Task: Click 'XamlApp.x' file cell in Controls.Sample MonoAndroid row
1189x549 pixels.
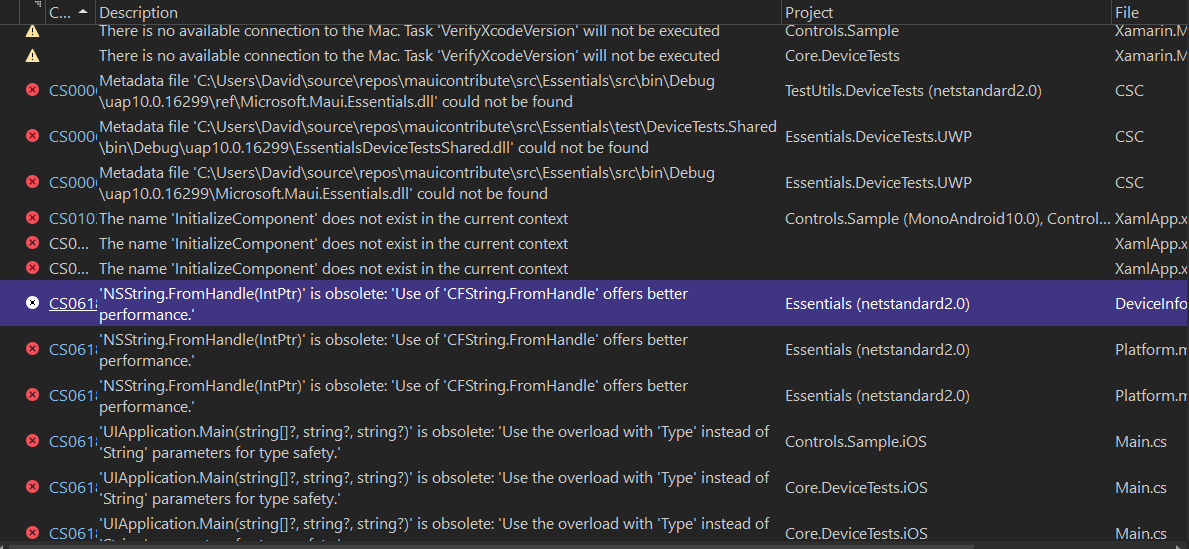Action: click(1151, 219)
